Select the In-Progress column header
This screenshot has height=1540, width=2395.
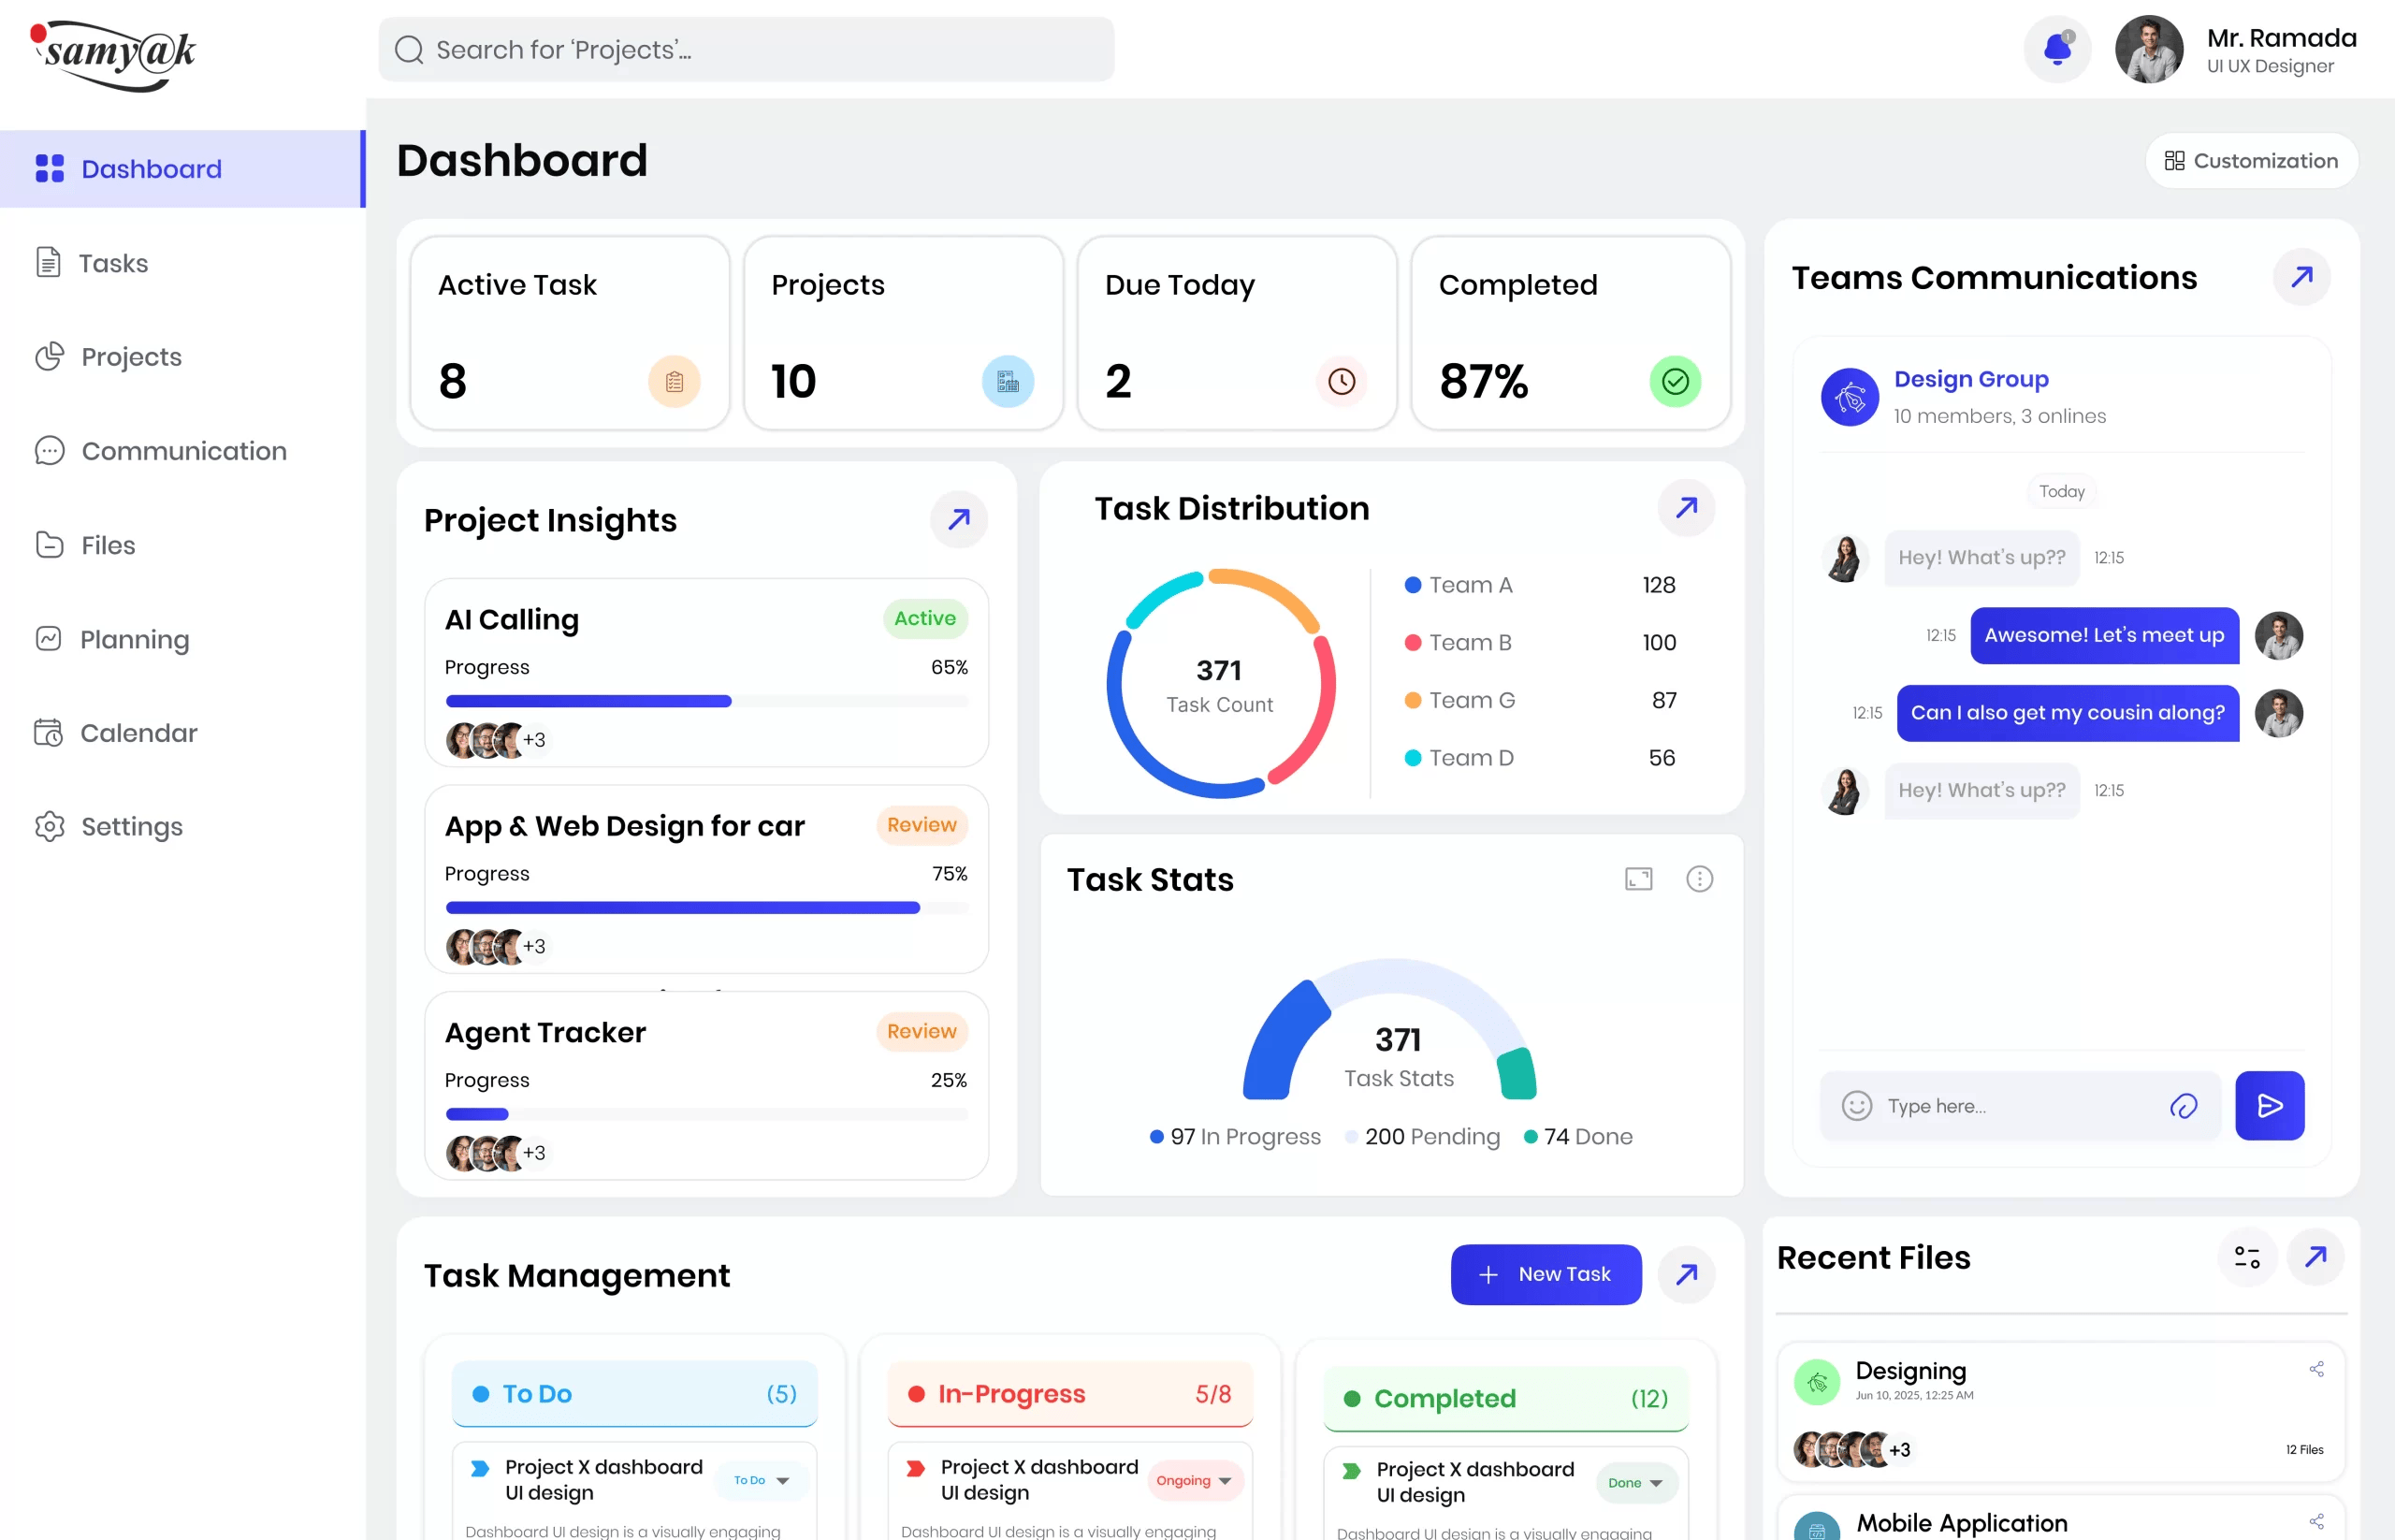coord(1070,1393)
